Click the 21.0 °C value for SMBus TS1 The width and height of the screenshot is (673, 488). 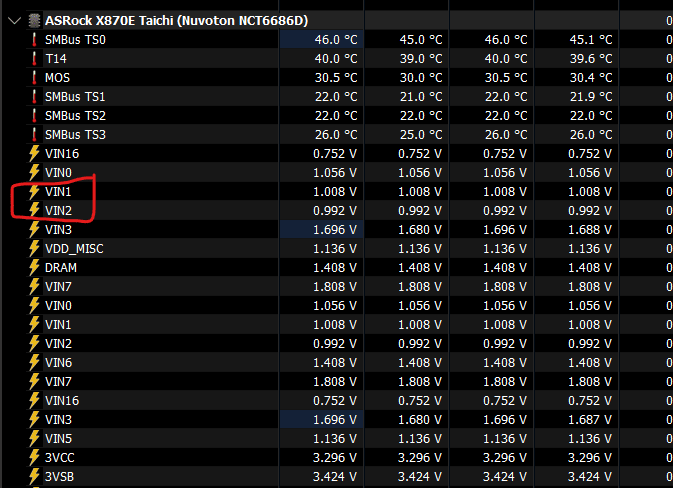click(x=421, y=97)
